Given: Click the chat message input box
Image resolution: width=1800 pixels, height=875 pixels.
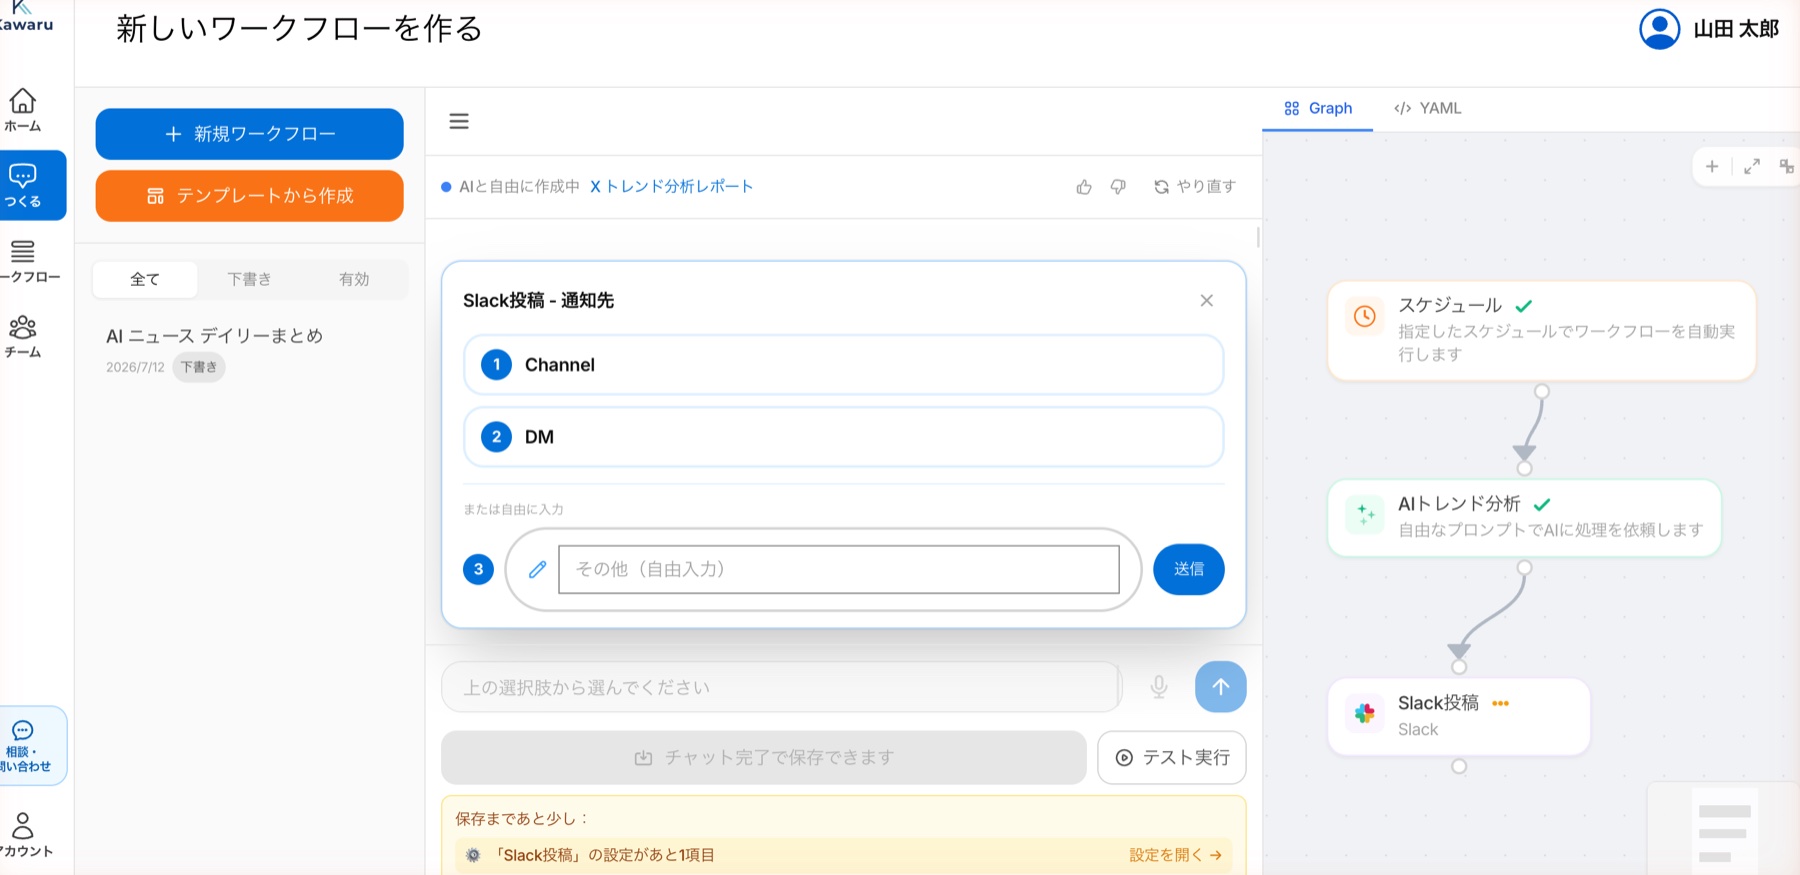Looking at the screenshot, I should [x=780, y=687].
